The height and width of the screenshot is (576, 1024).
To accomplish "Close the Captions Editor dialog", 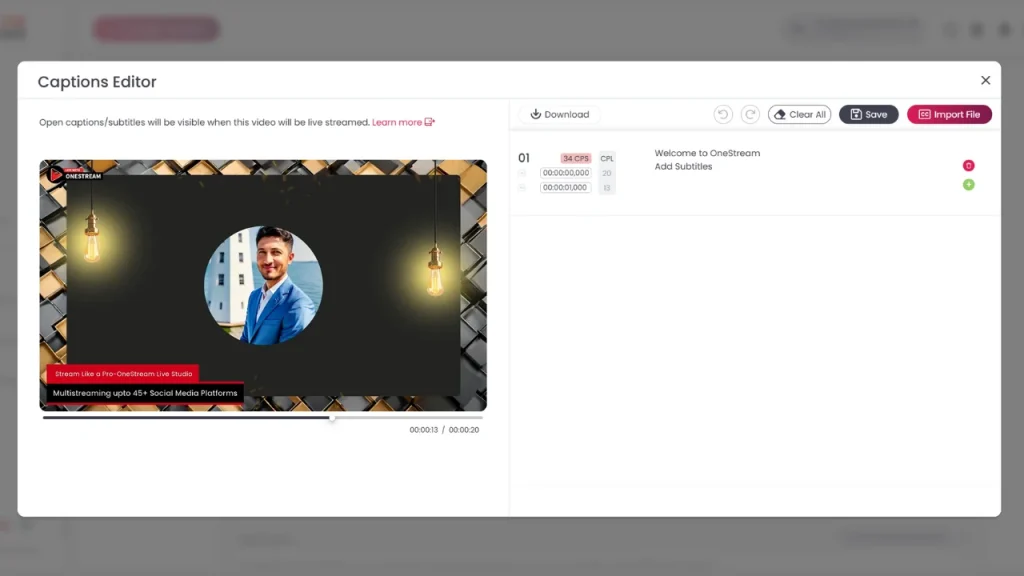I will coord(985,80).
